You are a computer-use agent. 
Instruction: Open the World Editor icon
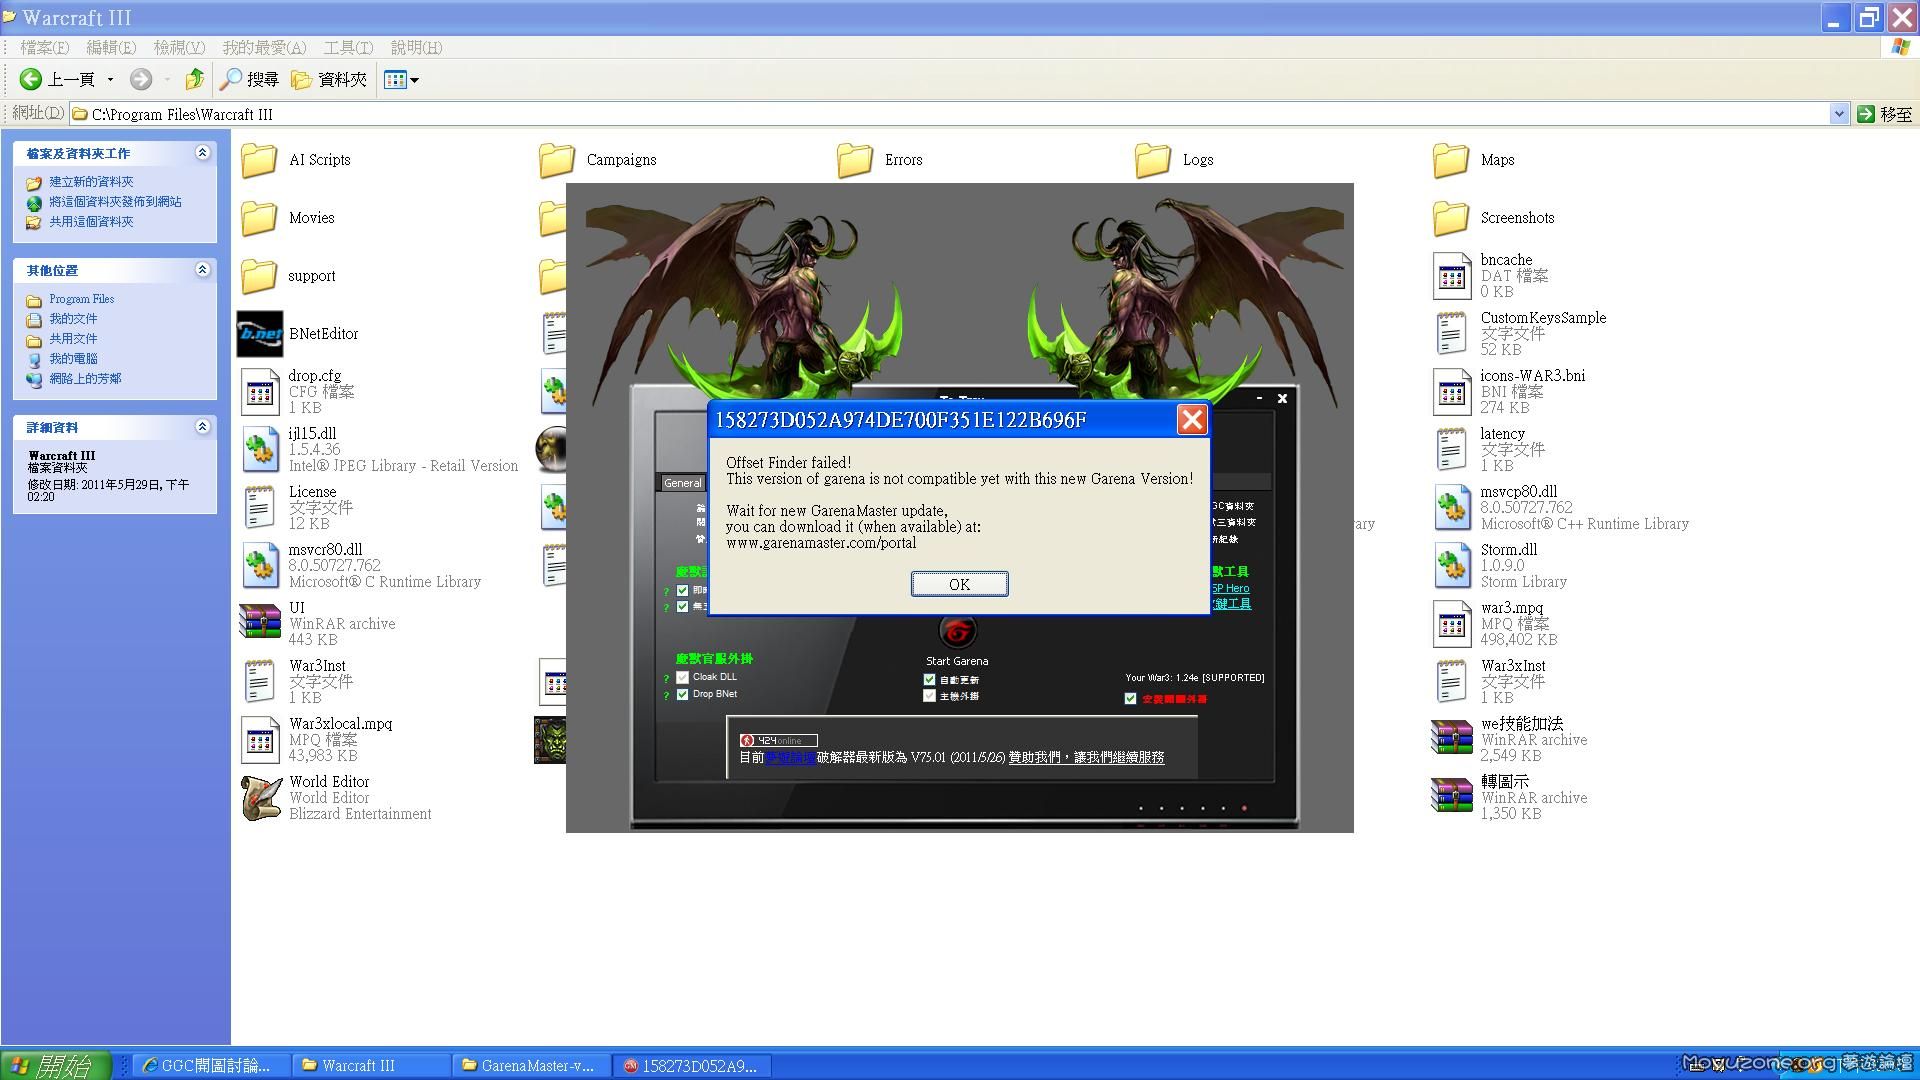click(260, 797)
